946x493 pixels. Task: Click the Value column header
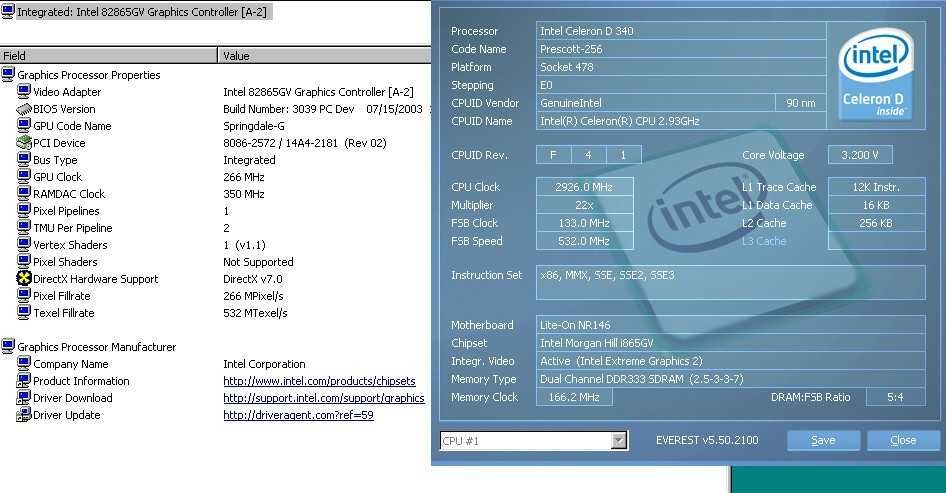(x=324, y=56)
